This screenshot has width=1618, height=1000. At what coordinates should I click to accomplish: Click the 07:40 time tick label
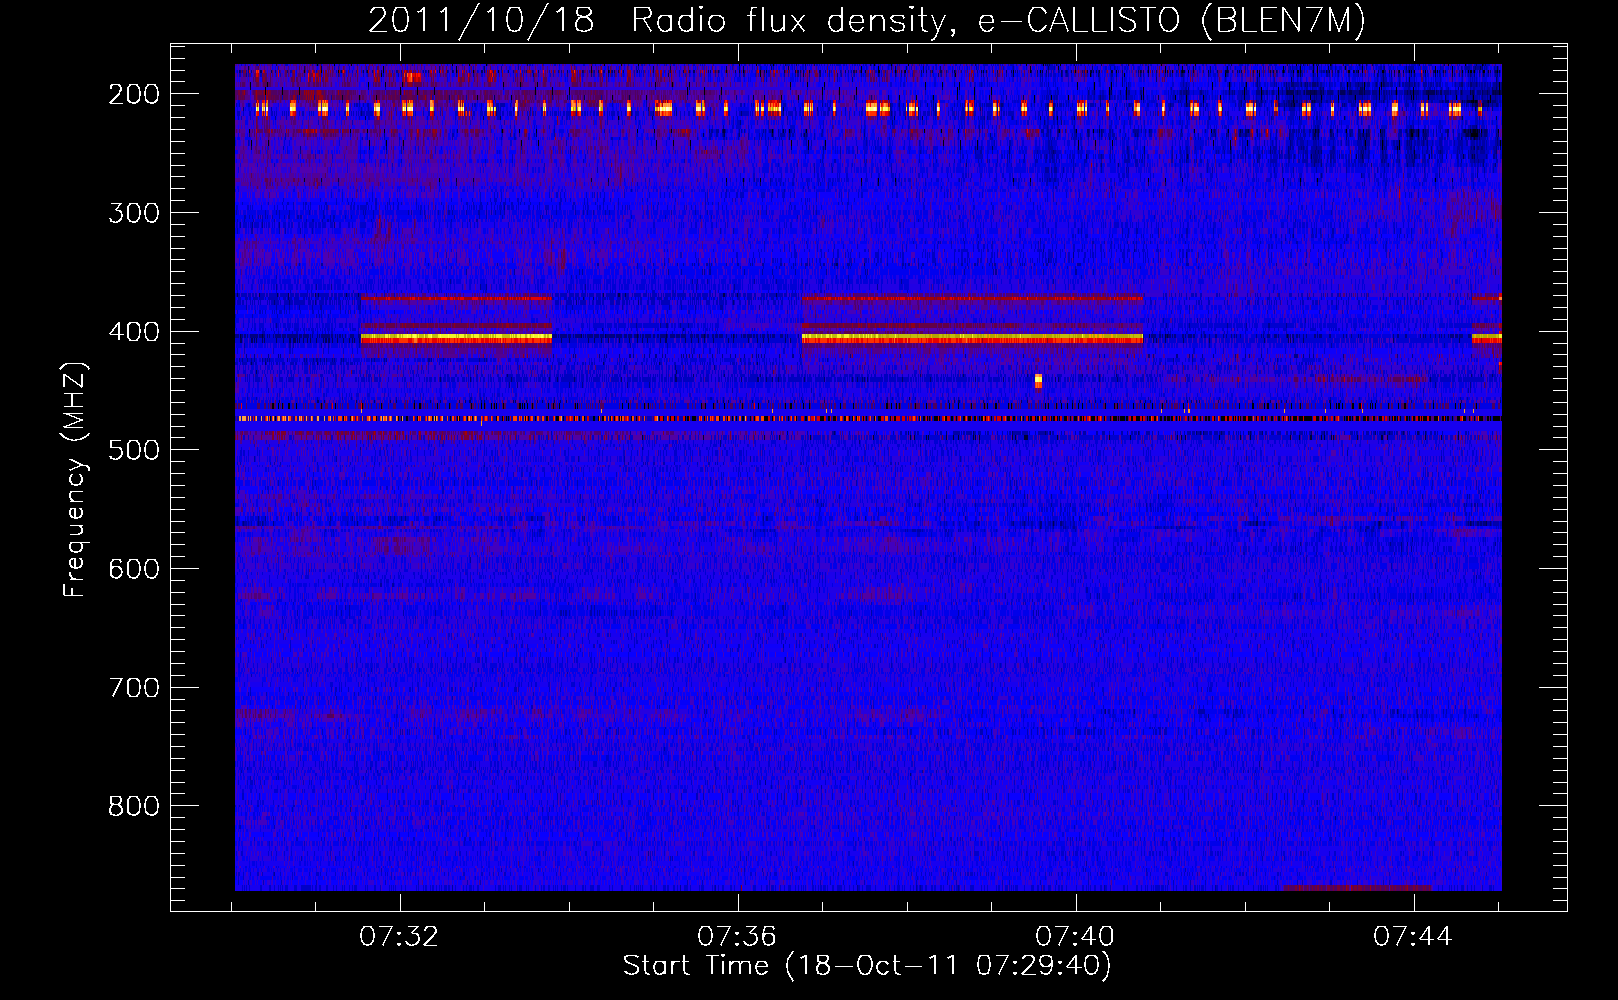click(x=1076, y=937)
